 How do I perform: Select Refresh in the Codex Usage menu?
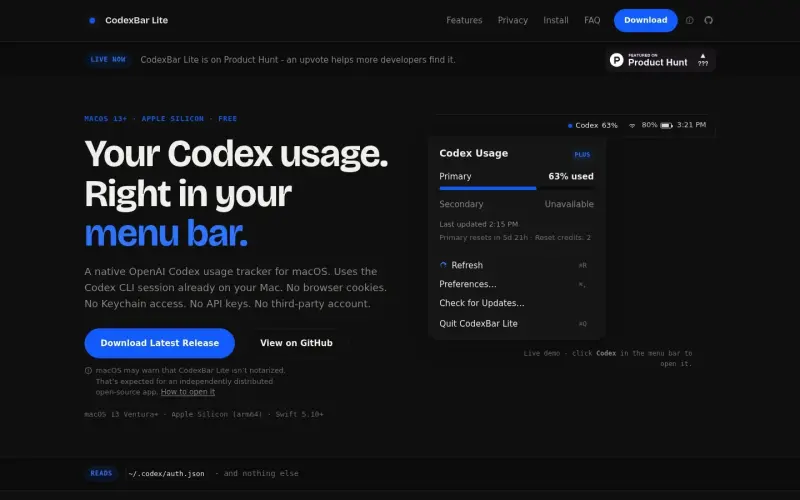click(516, 265)
